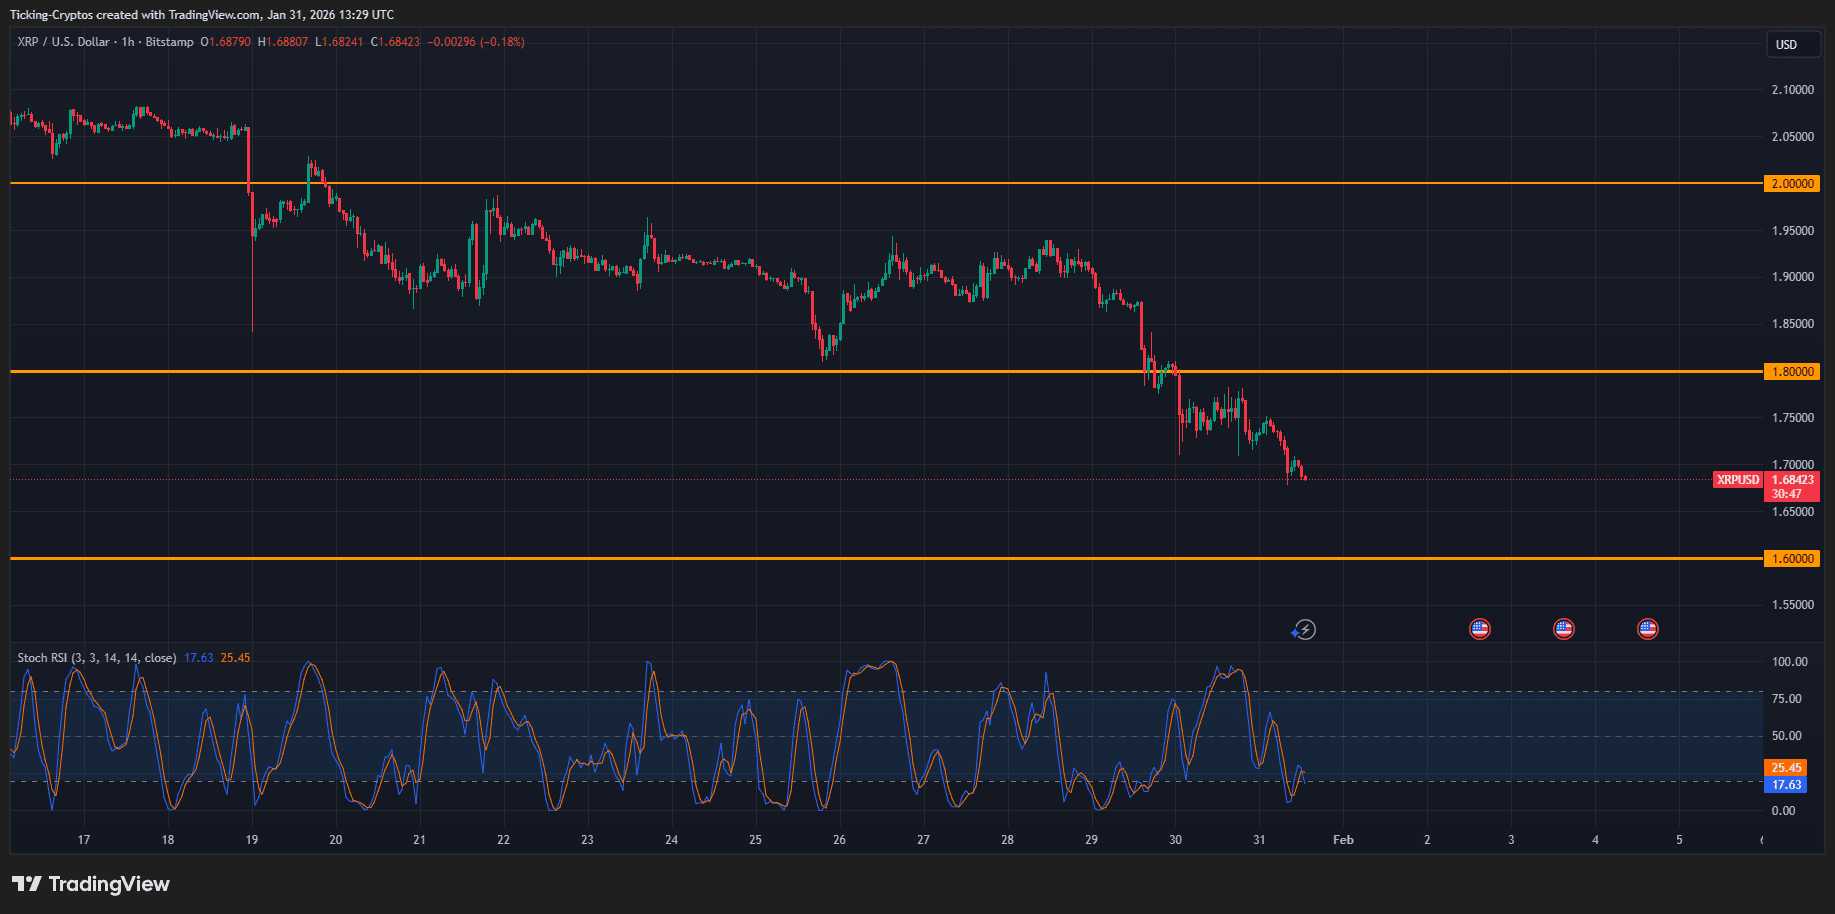Click the orange 1.60000 price level label

click(x=1793, y=558)
